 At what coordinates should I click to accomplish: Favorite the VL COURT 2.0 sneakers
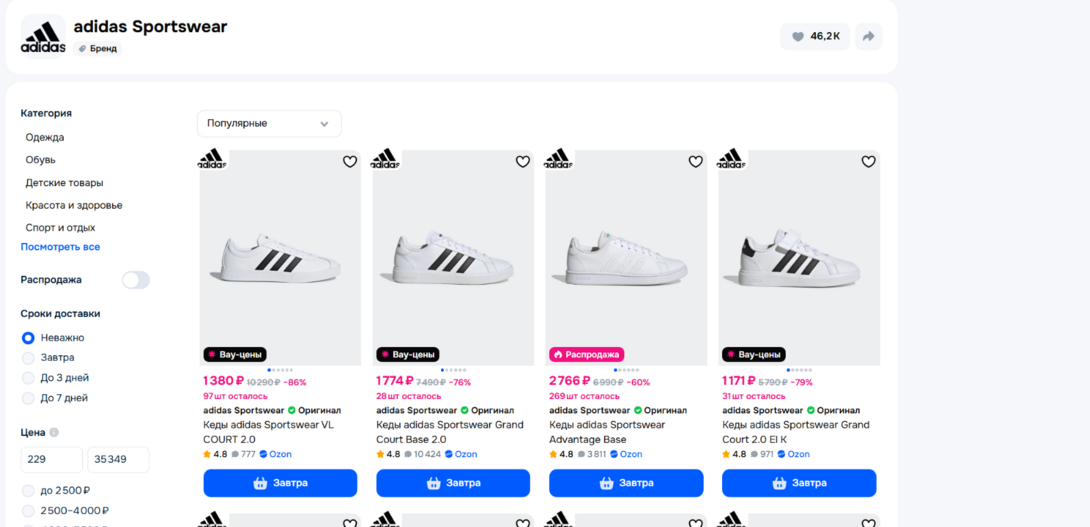click(350, 162)
